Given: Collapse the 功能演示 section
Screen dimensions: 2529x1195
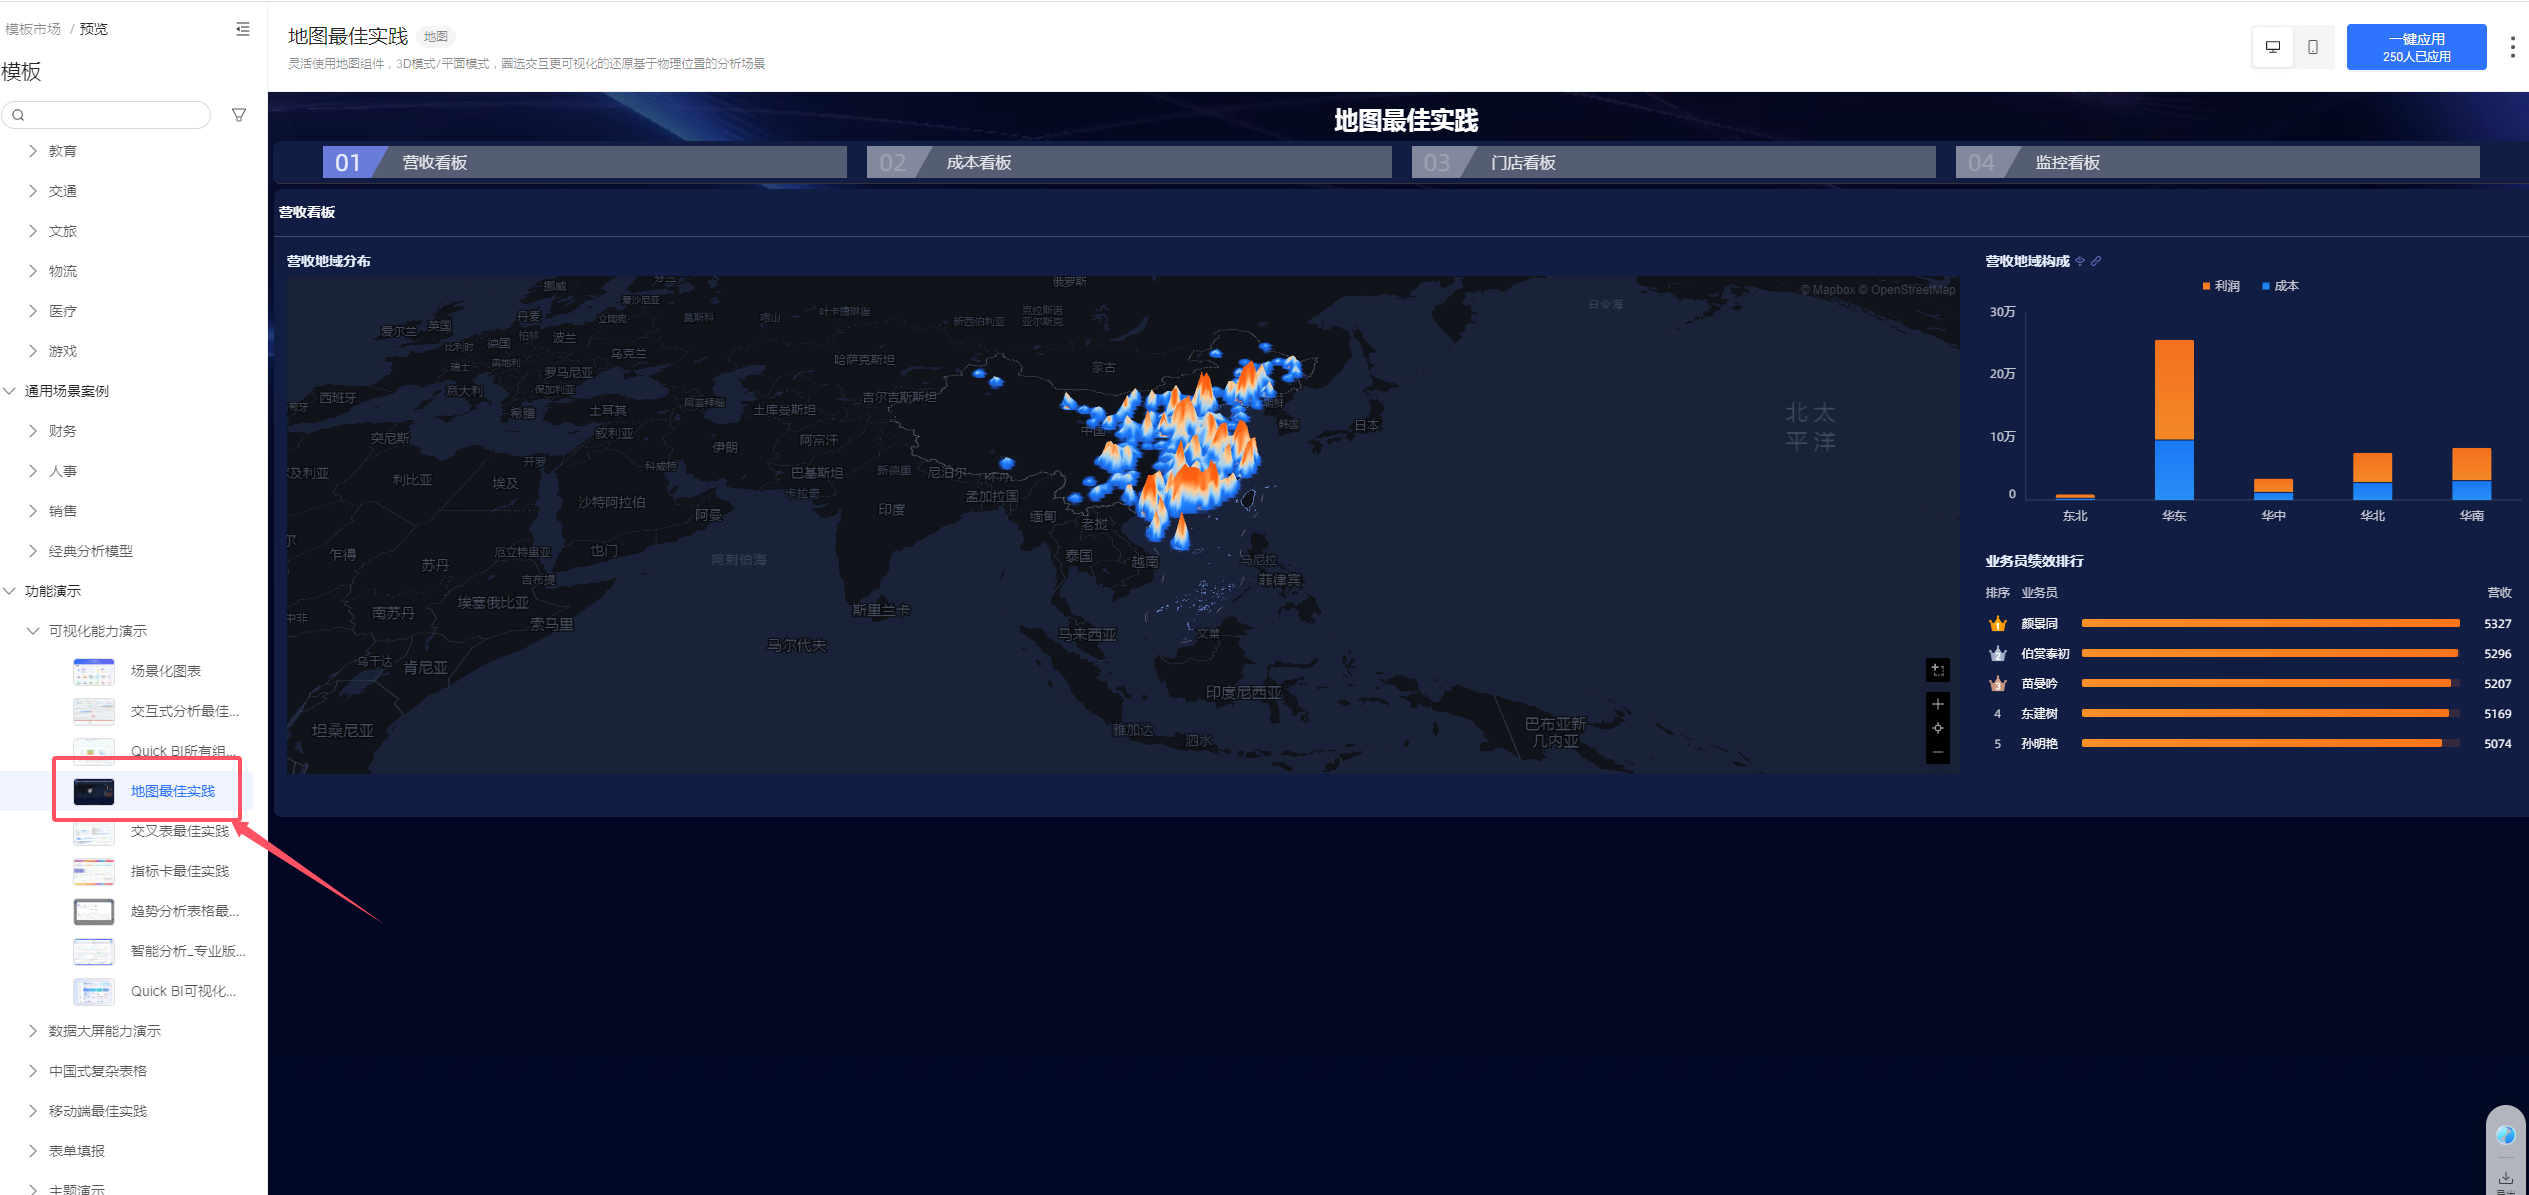Looking at the screenshot, I should click(52, 591).
